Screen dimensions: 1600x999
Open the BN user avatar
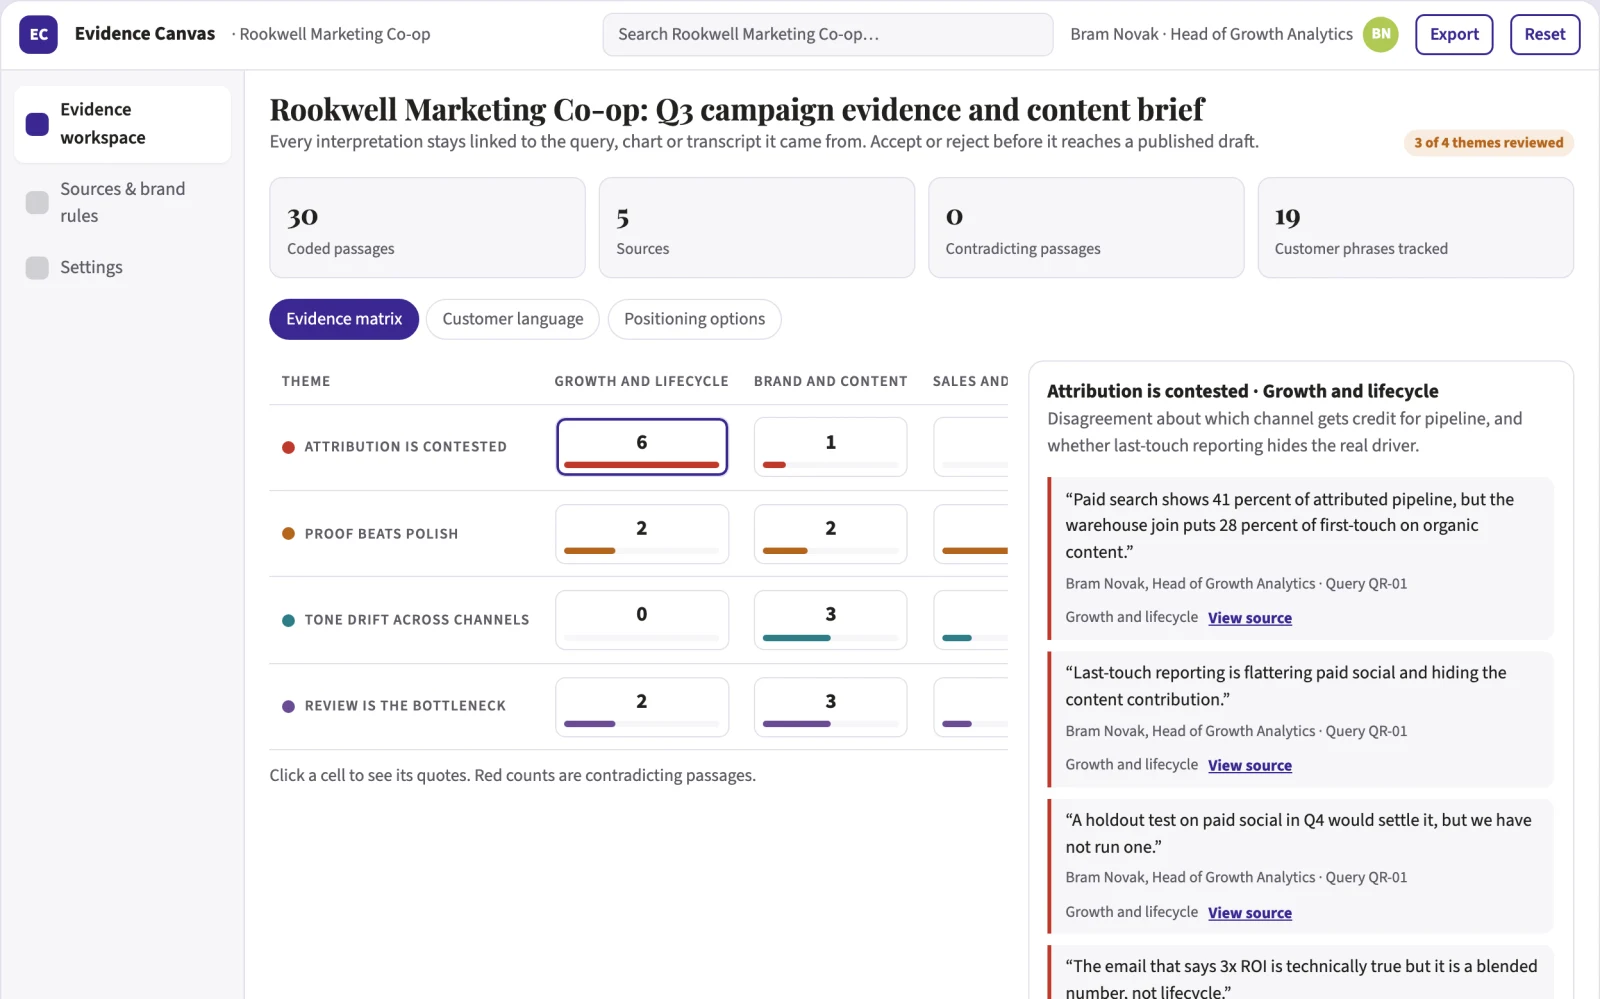pos(1381,34)
